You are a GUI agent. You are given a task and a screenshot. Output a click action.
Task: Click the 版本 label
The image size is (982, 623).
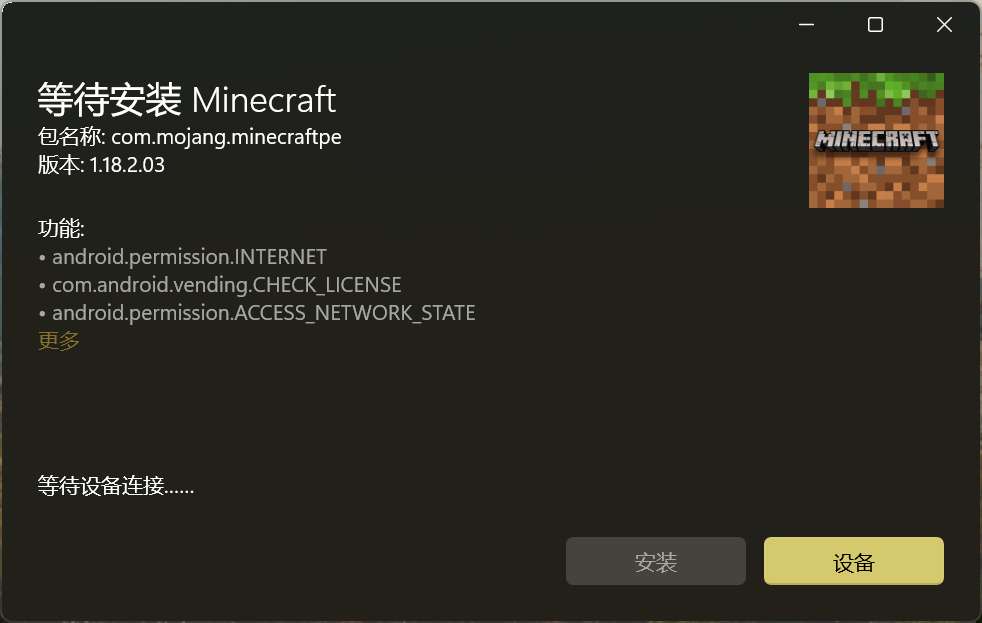coord(61,165)
